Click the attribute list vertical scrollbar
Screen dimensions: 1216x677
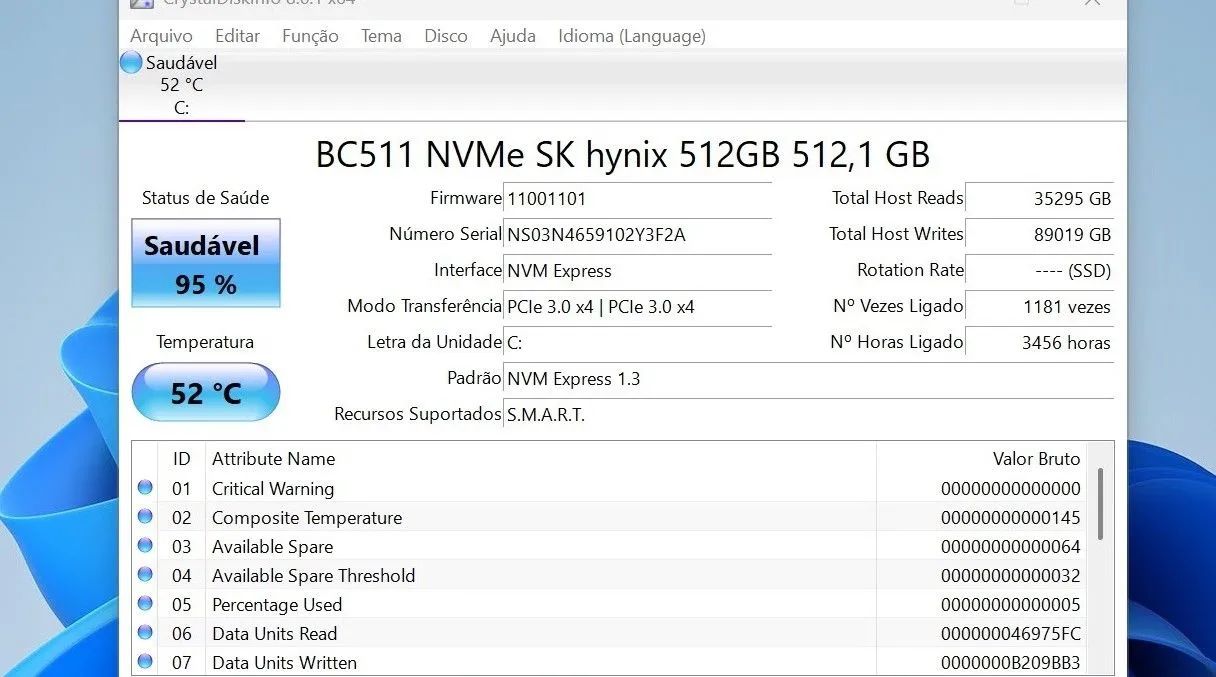tap(1102, 504)
